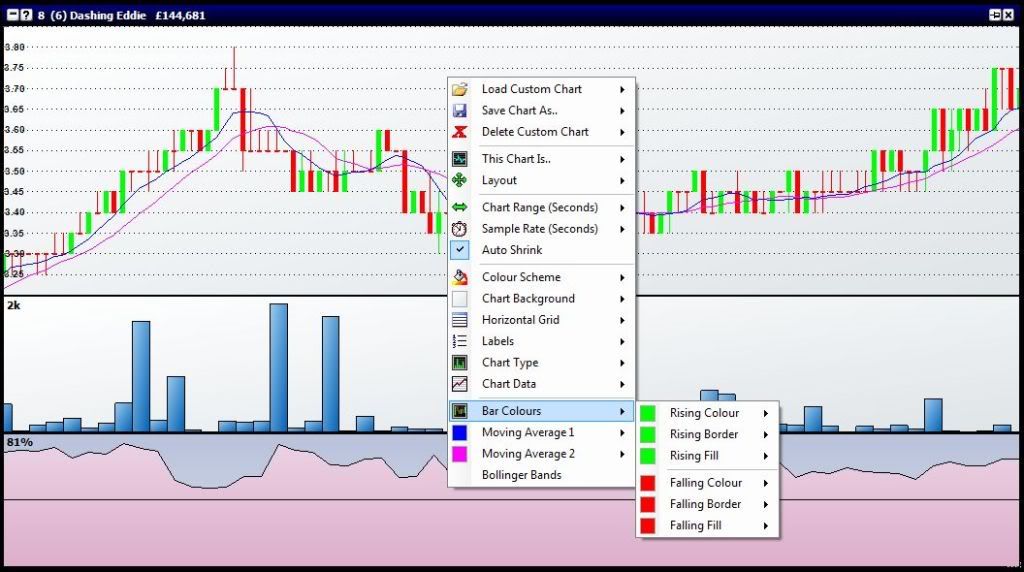Click the red Falling Colour swatch
Viewport: 1024px width, 572px height.
click(648, 483)
